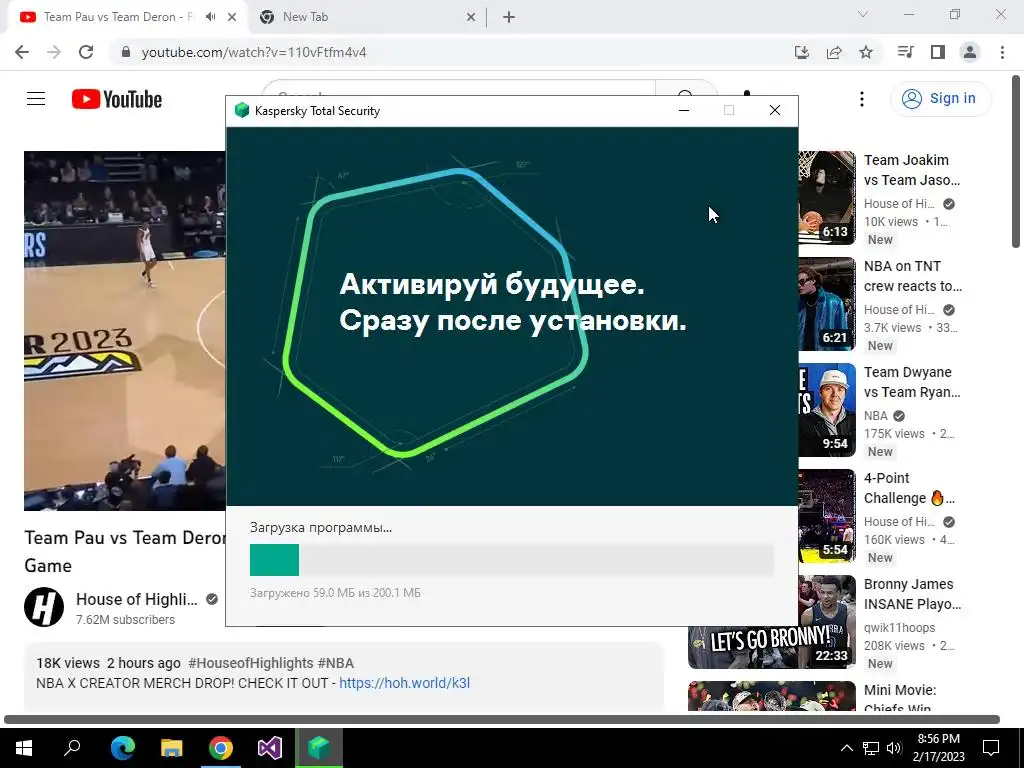Click the #HouseofHighlights hashtag
Screen dimensions: 1024x768
251,663
